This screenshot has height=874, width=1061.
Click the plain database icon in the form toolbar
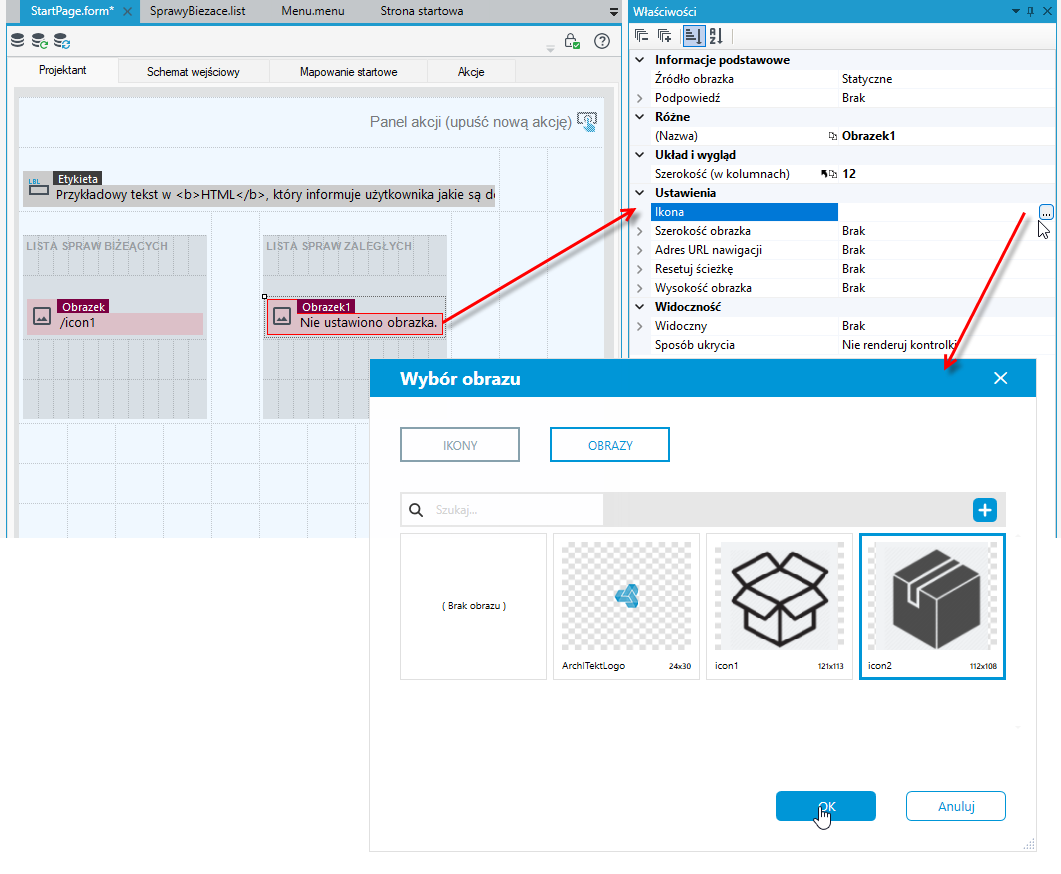tap(18, 41)
